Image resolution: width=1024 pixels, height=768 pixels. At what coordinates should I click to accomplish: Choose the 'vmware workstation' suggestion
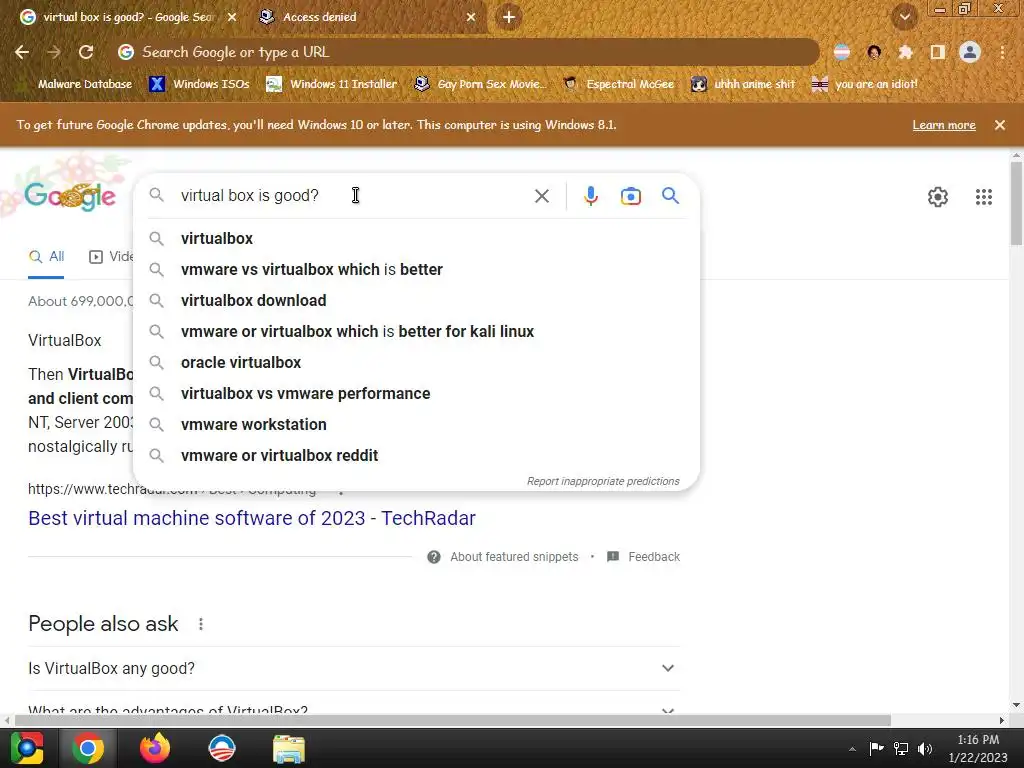click(x=416, y=424)
